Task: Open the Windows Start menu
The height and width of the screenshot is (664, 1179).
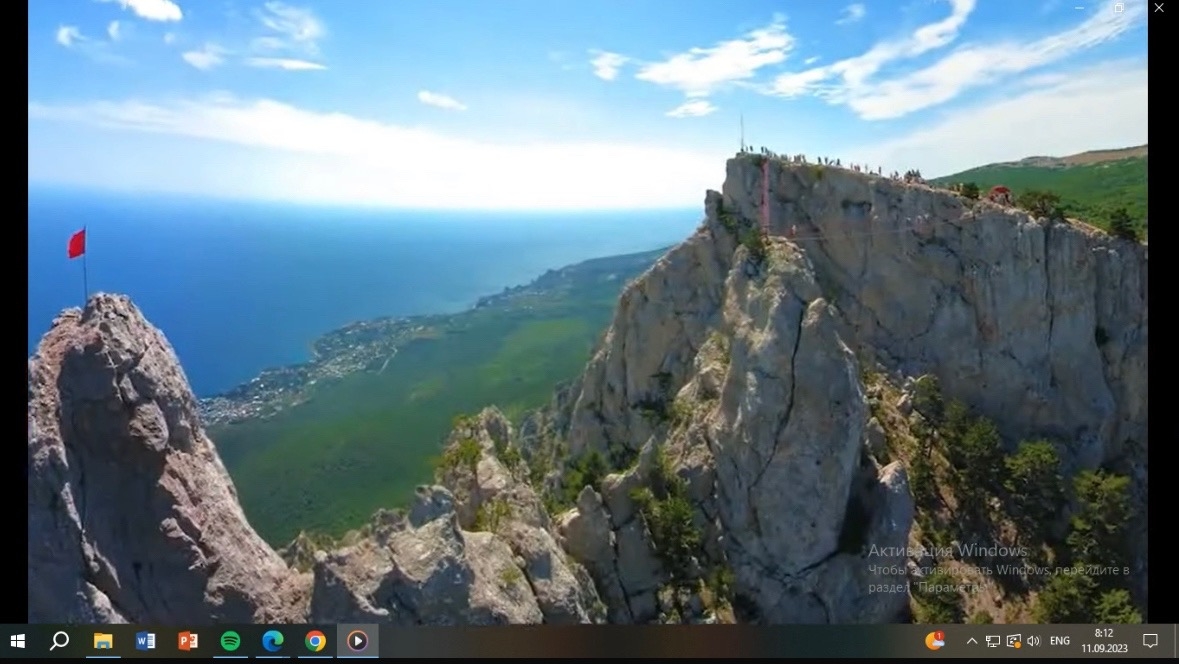Action: coord(17,641)
